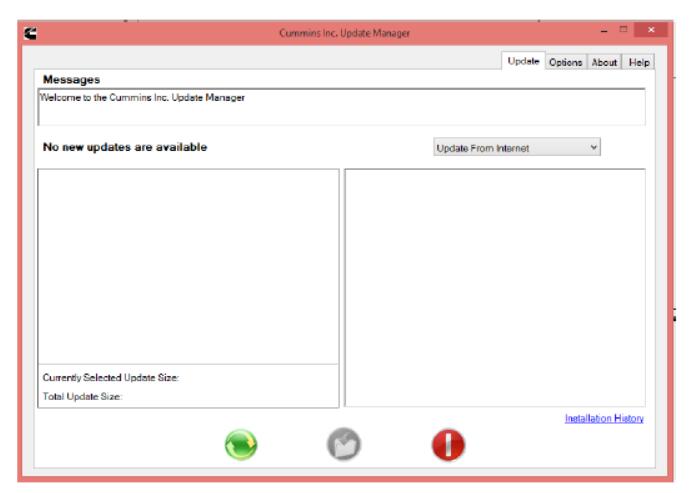Click the green refresh updates icon
Screen dimensions: 693x493
[x=241, y=444]
